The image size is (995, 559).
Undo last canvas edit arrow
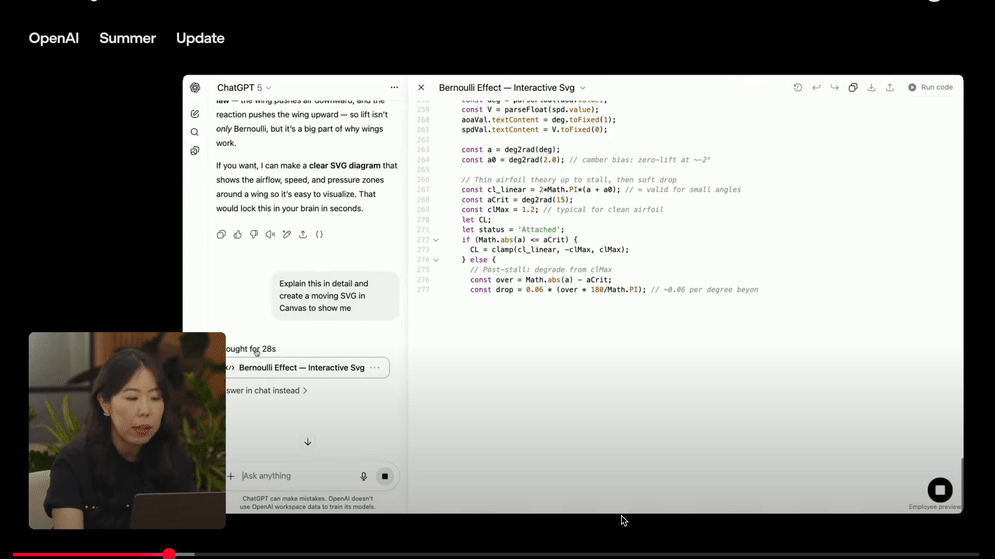pos(816,88)
